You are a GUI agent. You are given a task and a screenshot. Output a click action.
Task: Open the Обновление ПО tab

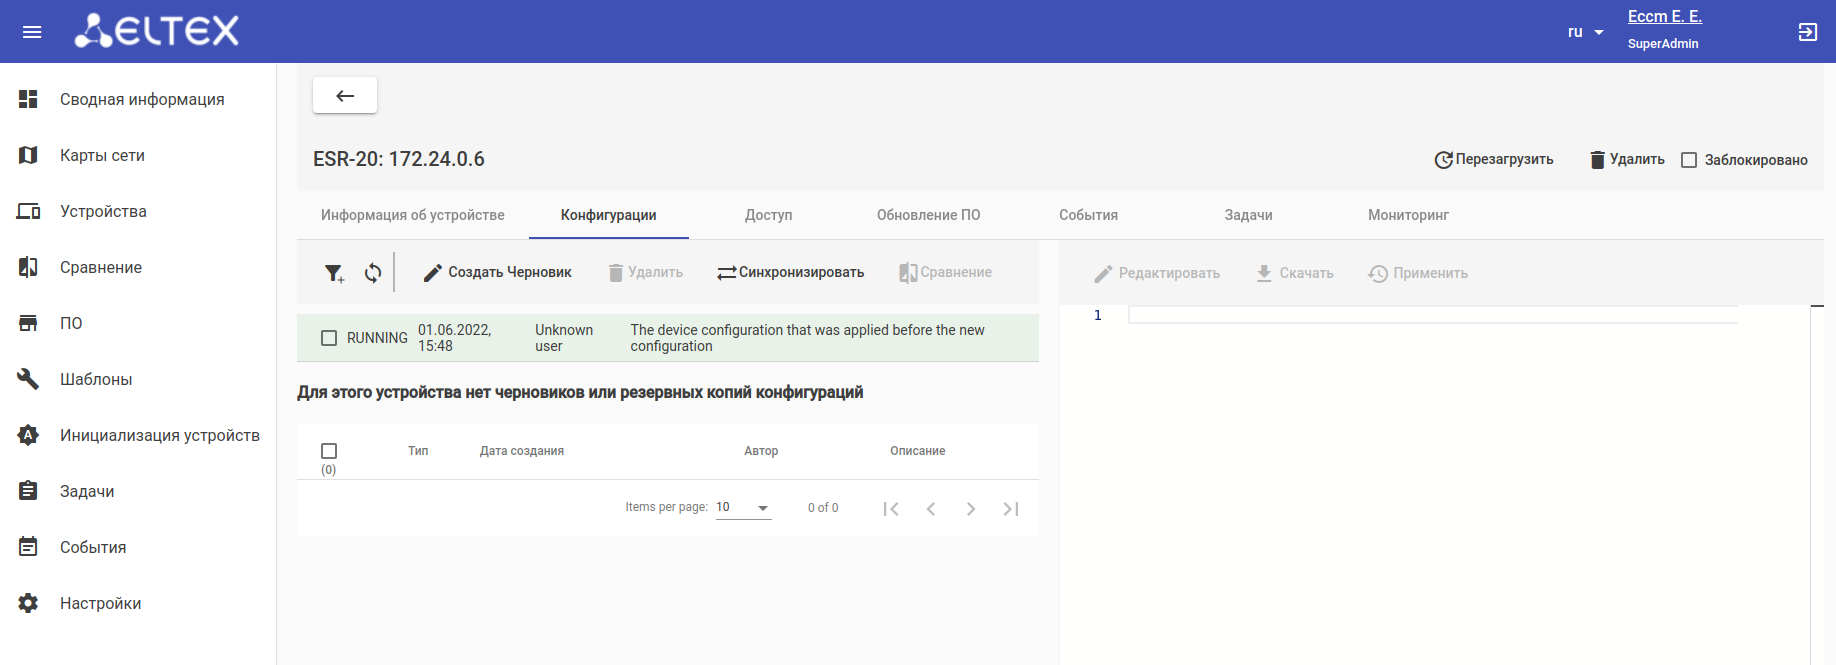point(928,215)
